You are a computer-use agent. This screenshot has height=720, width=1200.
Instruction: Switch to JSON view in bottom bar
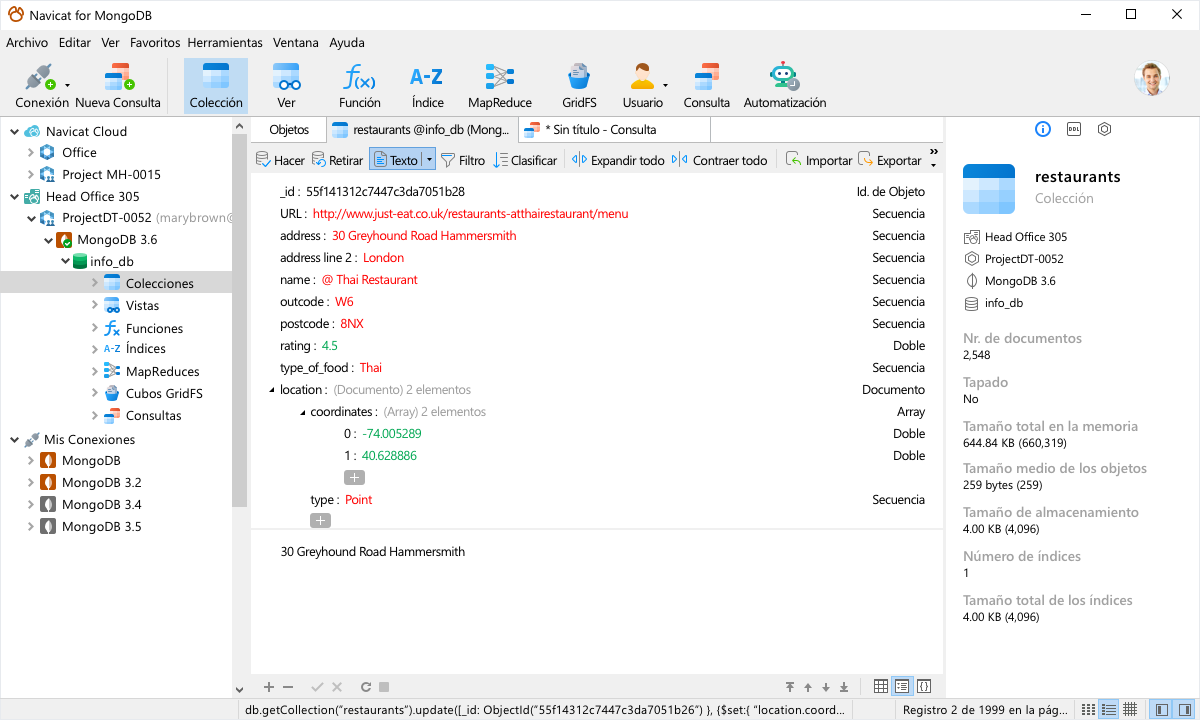[x=924, y=687]
